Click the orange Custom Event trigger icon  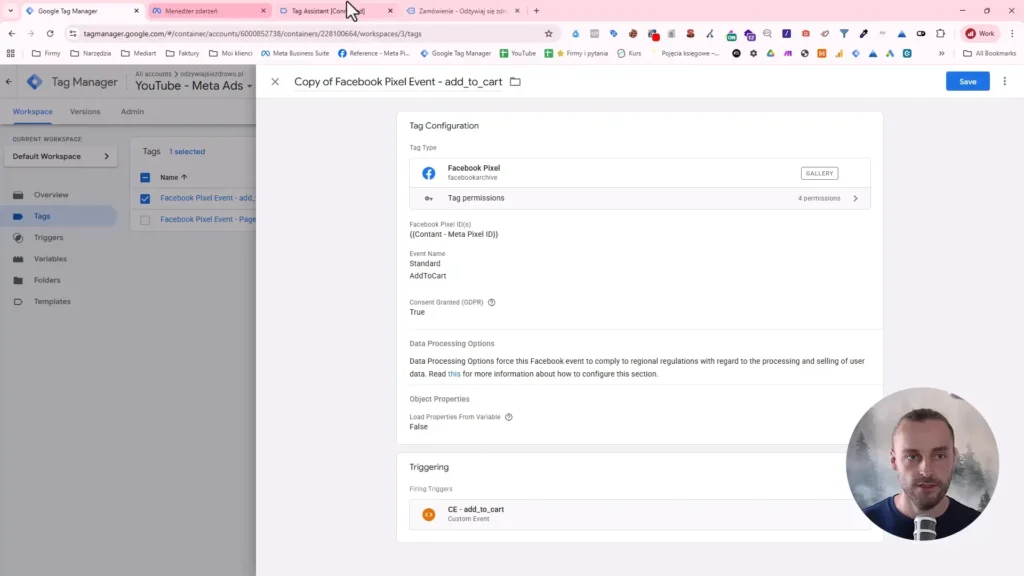(x=428, y=515)
